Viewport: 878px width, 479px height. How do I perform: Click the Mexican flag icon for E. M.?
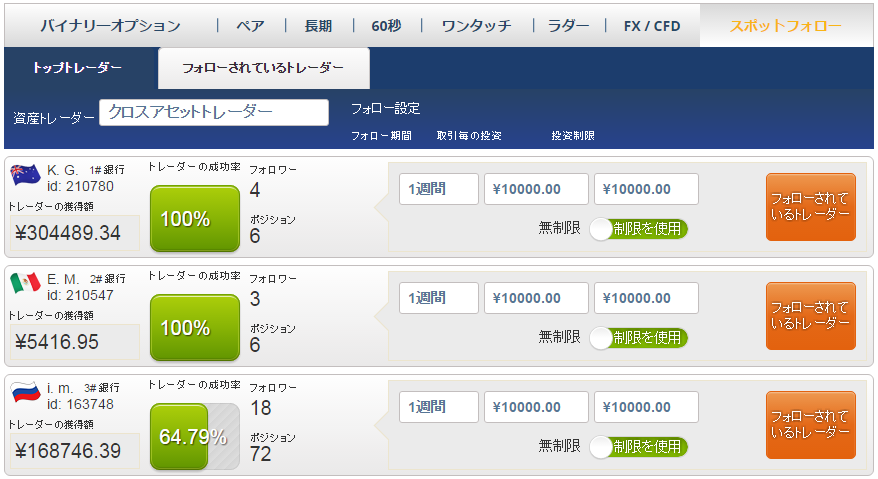25,283
